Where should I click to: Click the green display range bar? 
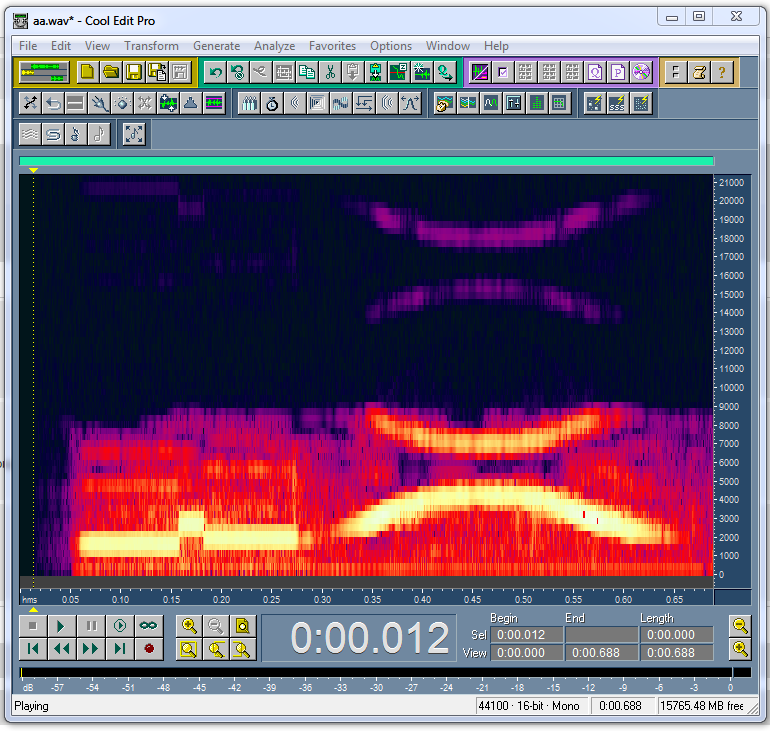click(366, 161)
